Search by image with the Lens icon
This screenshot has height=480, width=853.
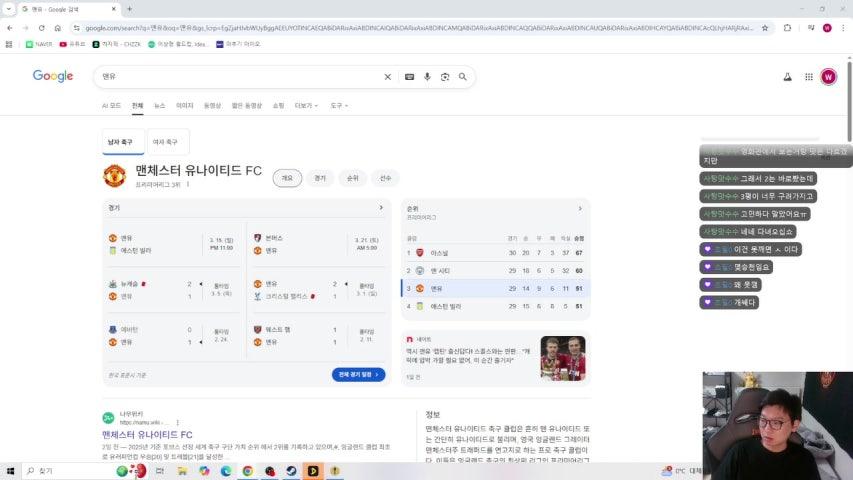click(x=445, y=77)
